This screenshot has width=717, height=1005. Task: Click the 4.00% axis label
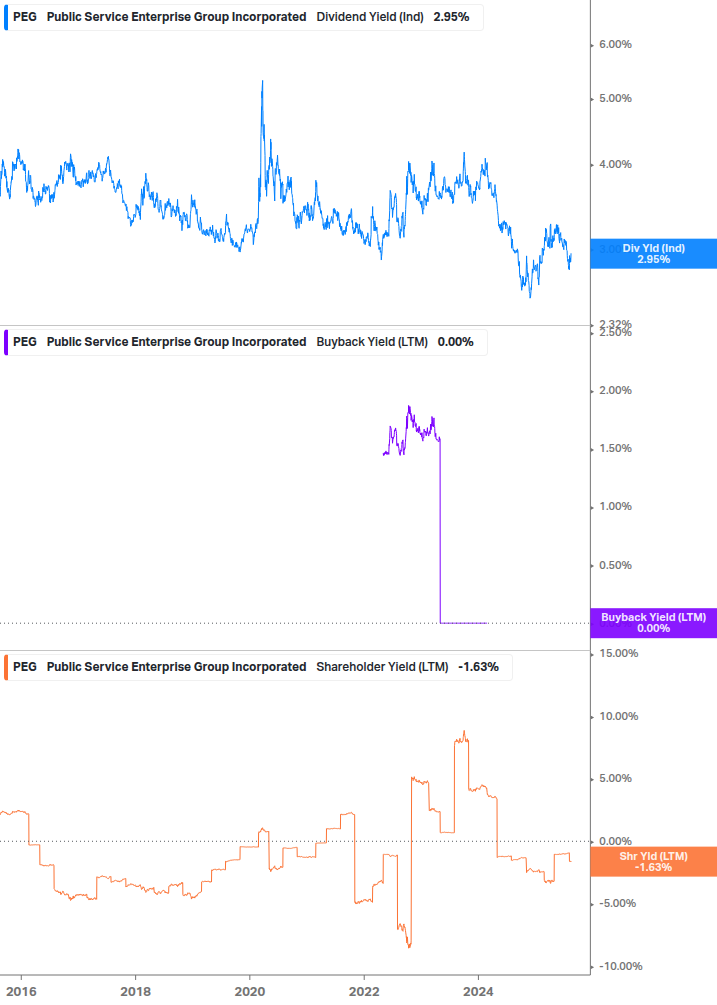(x=615, y=165)
